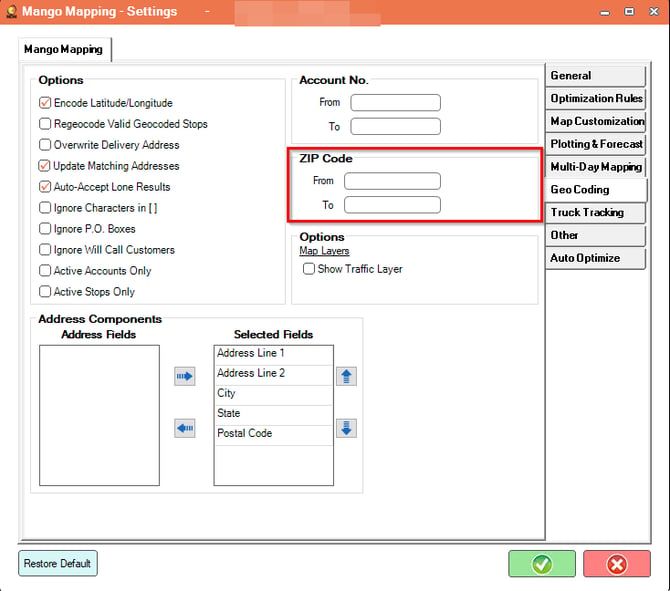Screen dimensions: 670x591
Task: Click the ZIP Code To field
Action: (392, 205)
